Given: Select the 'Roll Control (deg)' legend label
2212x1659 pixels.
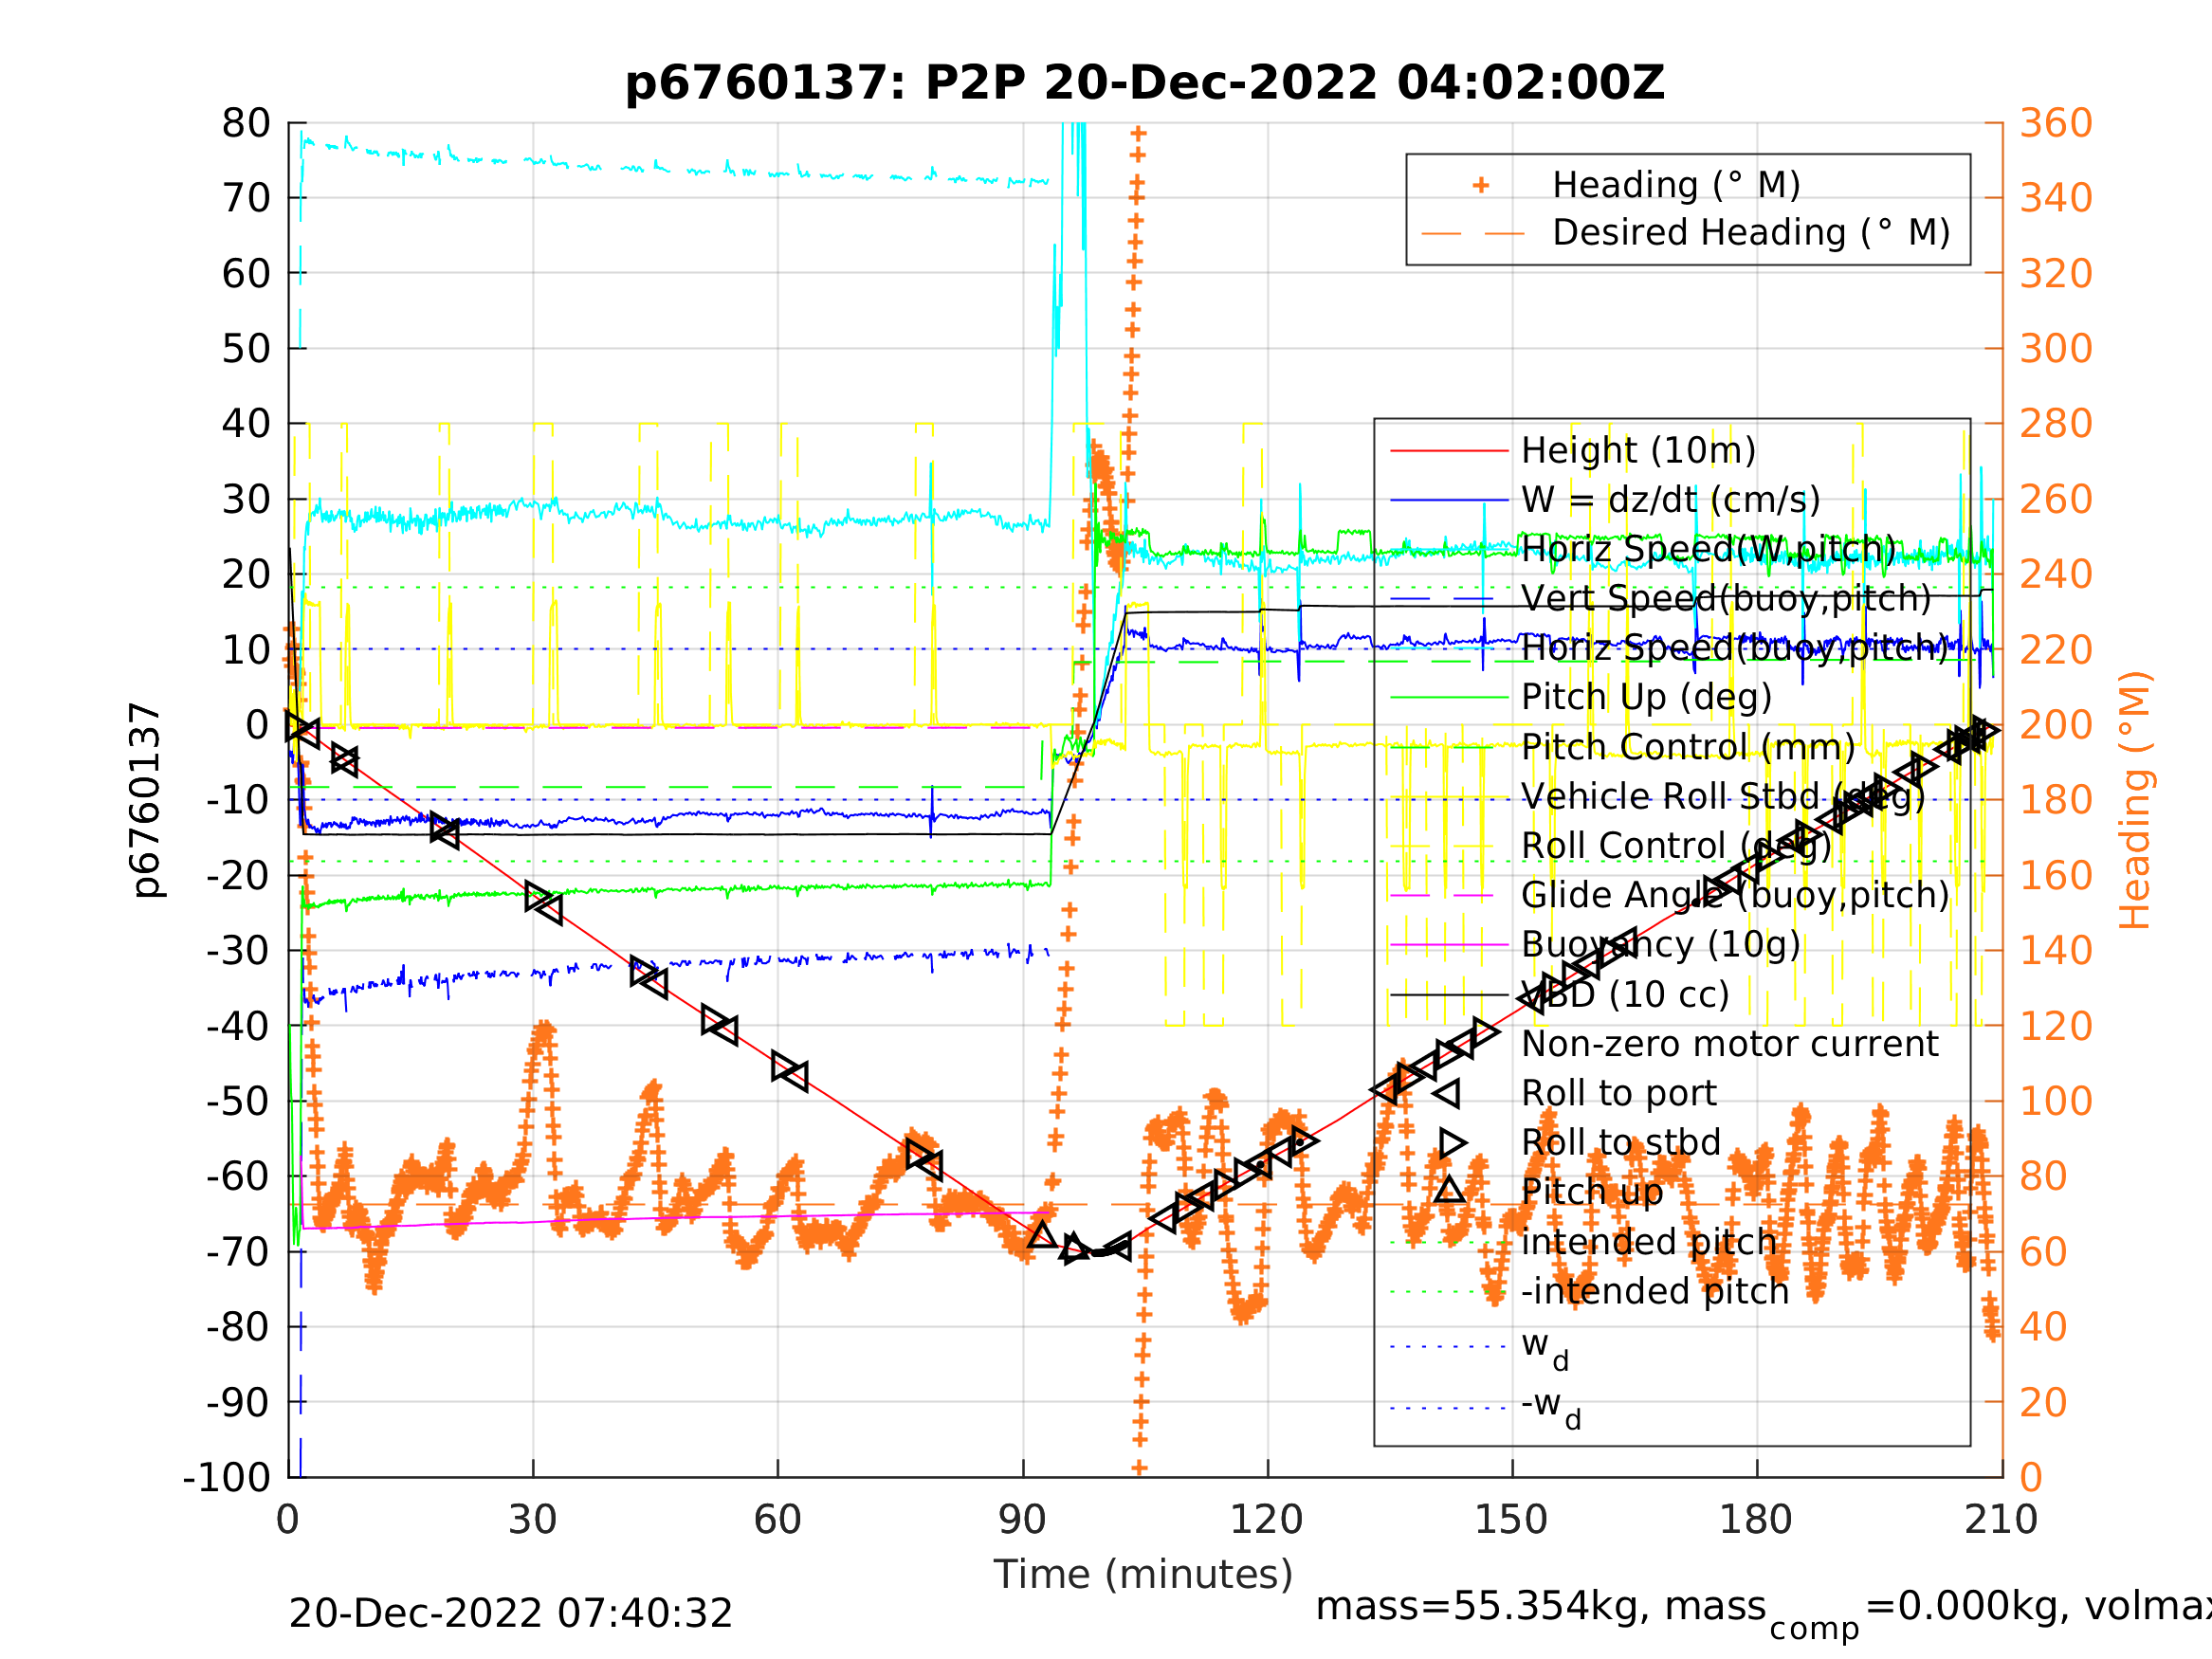Looking at the screenshot, I should (x=1676, y=846).
